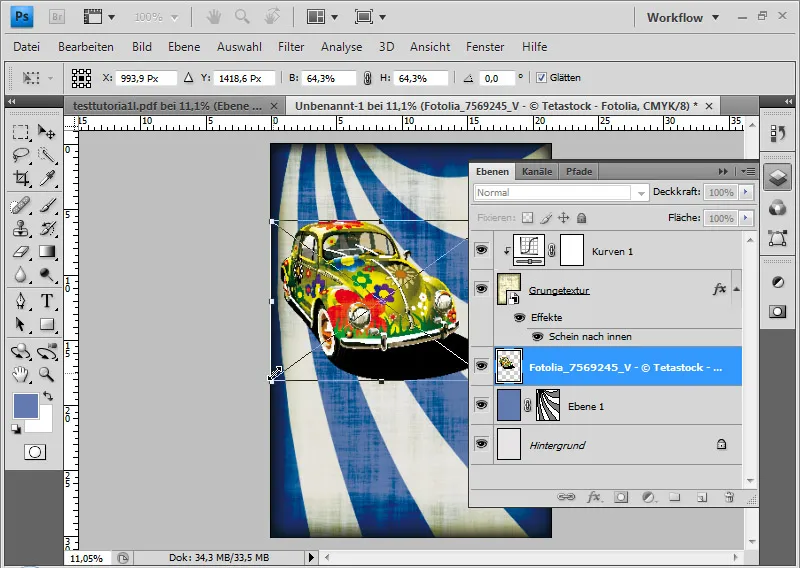Select the Path Selection tool

[20, 324]
